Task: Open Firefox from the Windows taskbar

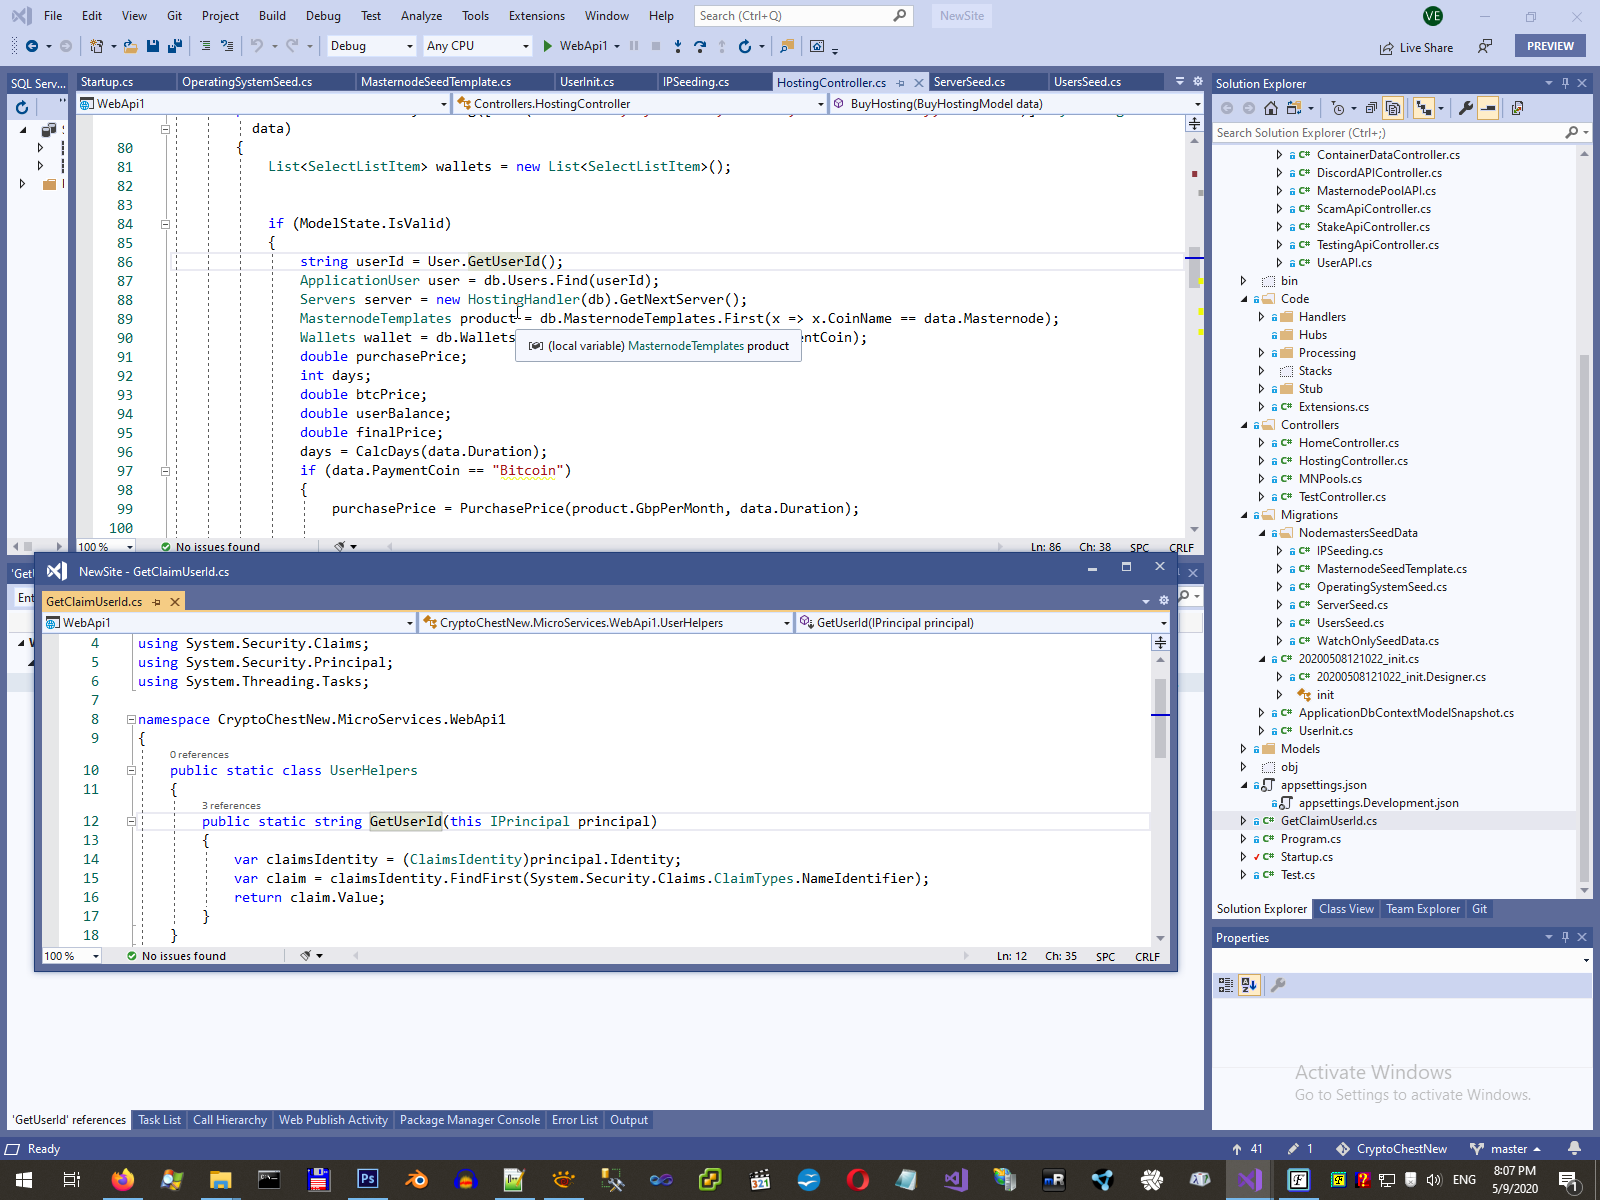Action: pyautogui.click(x=123, y=1180)
